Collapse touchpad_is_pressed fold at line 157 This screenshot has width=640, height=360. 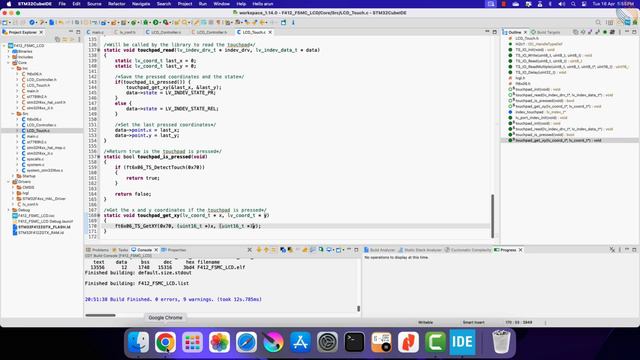click(99, 157)
